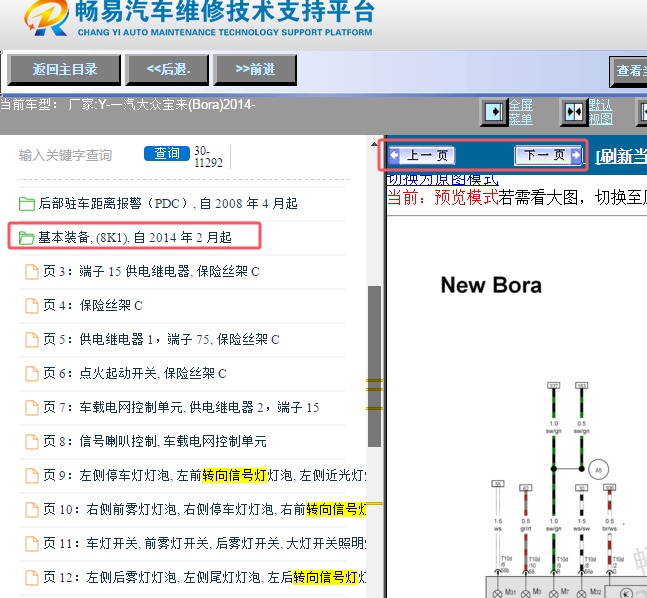The width and height of the screenshot is (647, 598).
Task: Click the open folder icon of 基本装备
Action: click(27, 238)
